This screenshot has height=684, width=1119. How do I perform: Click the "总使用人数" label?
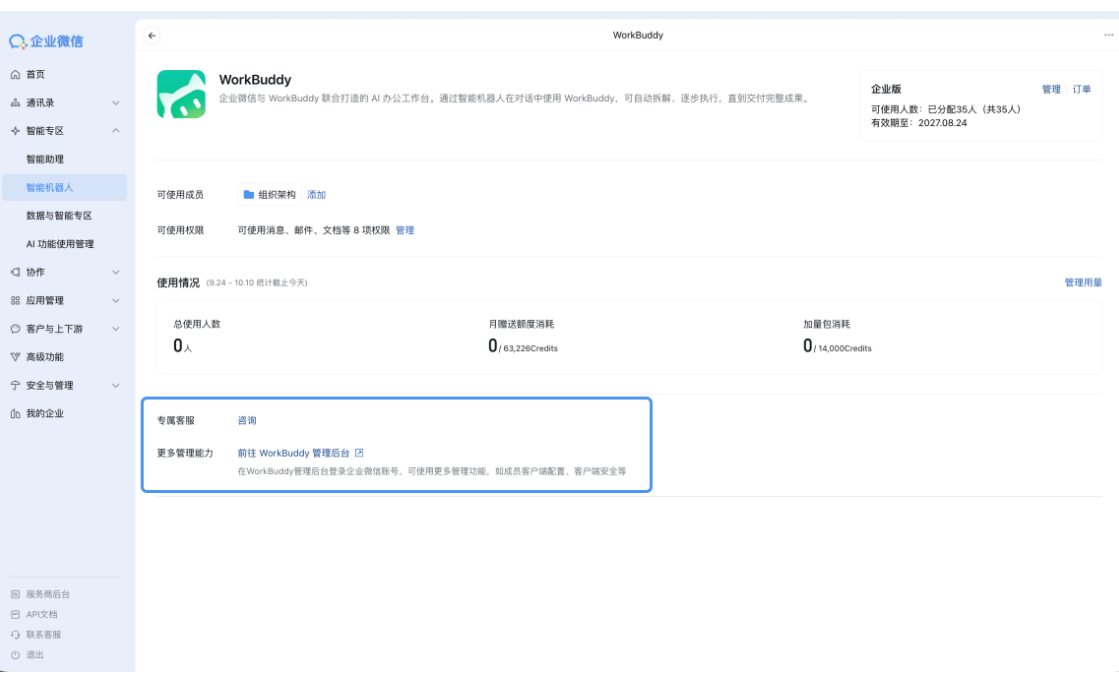197,324
